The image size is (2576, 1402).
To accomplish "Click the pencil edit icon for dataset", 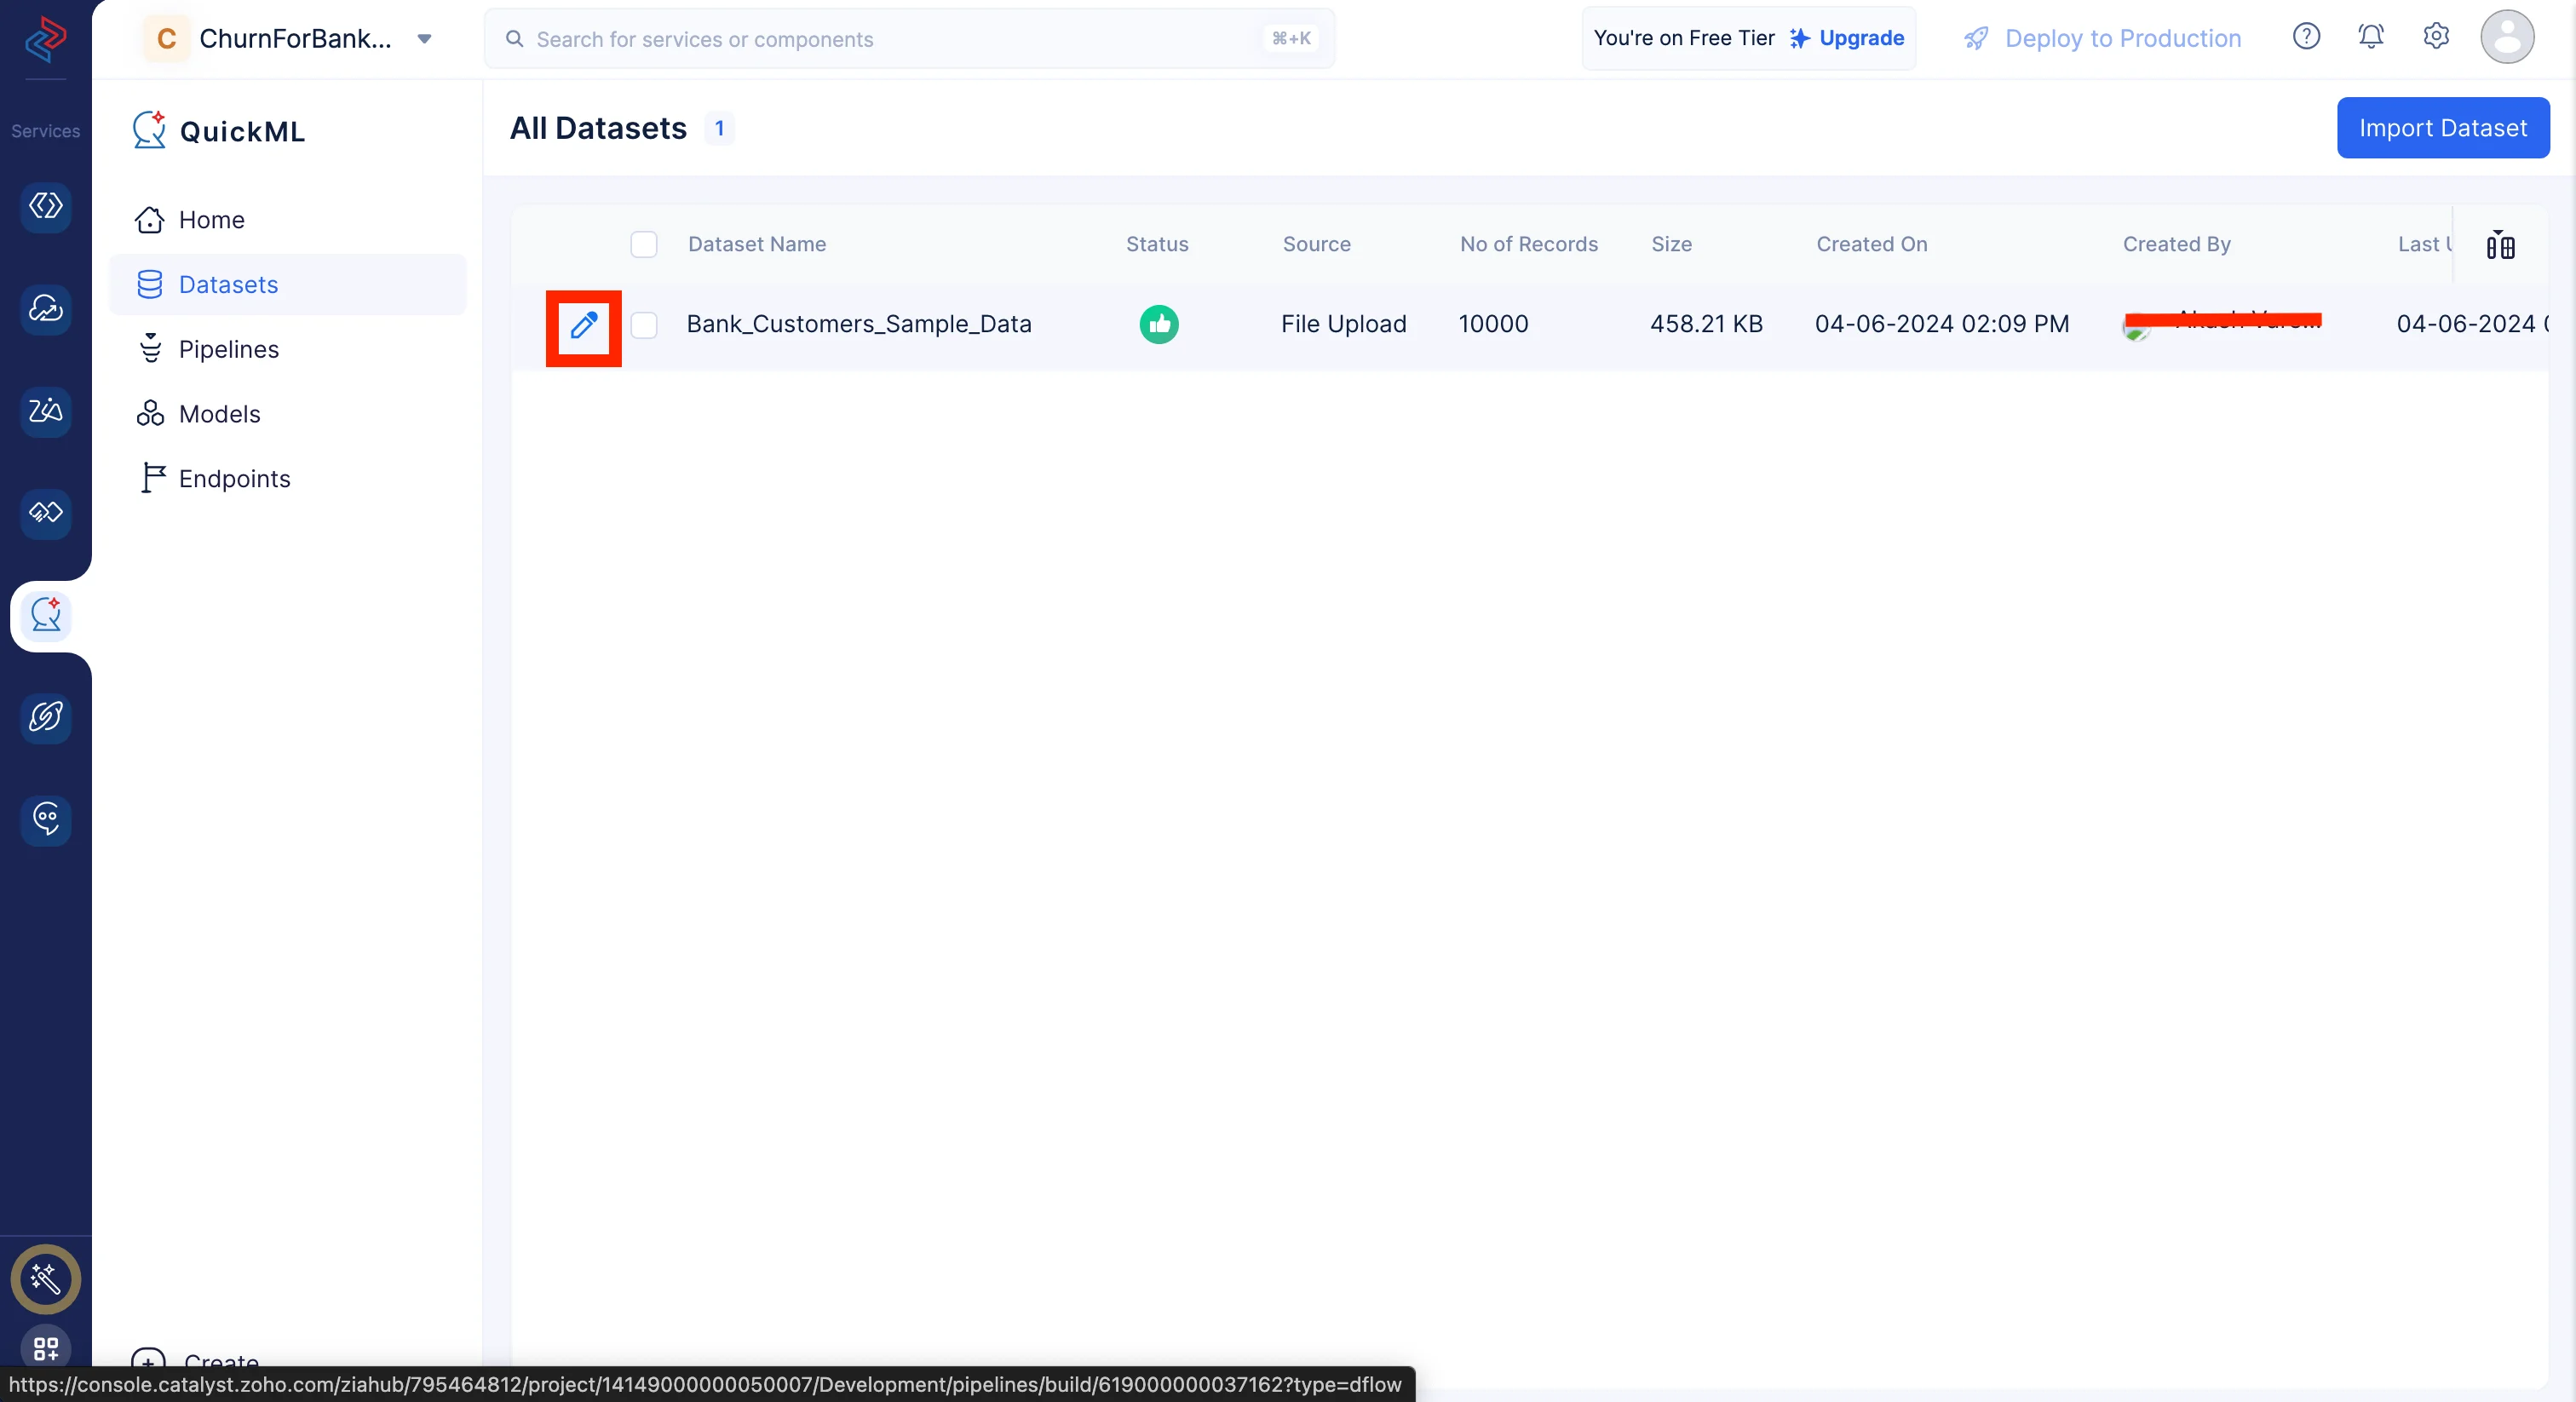I will 583,326.
